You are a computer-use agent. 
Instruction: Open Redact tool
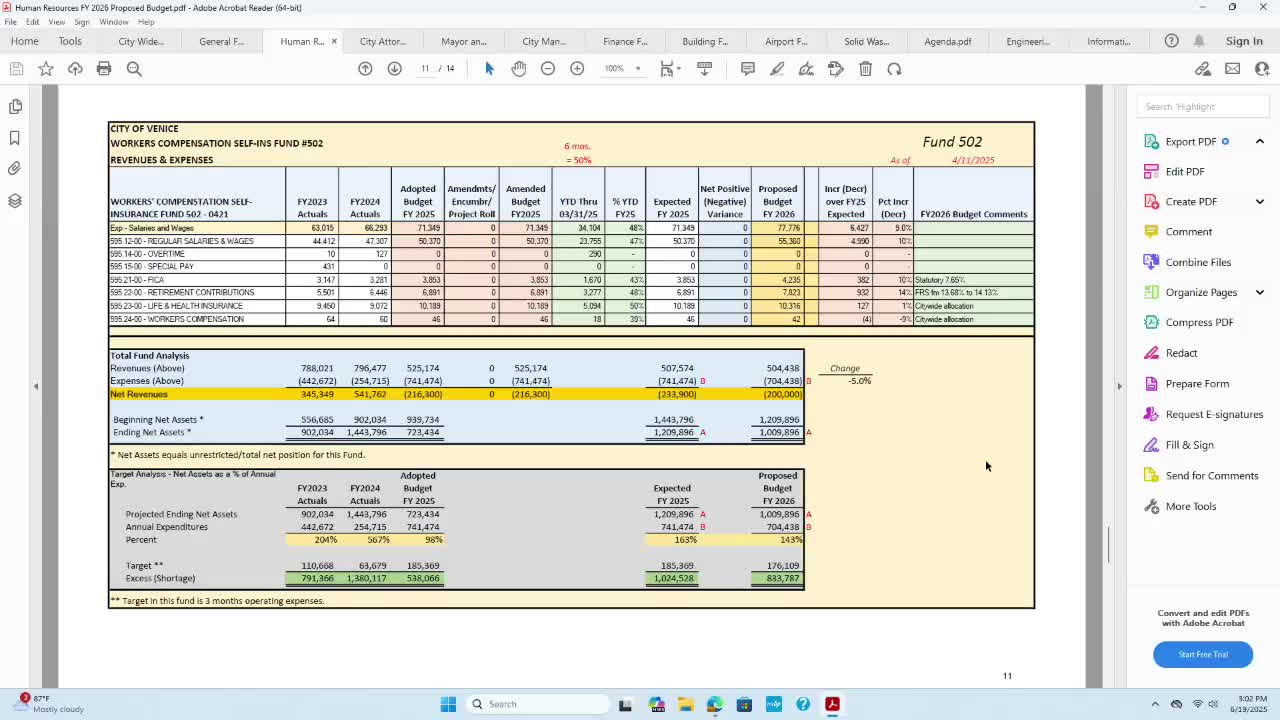1181,353
